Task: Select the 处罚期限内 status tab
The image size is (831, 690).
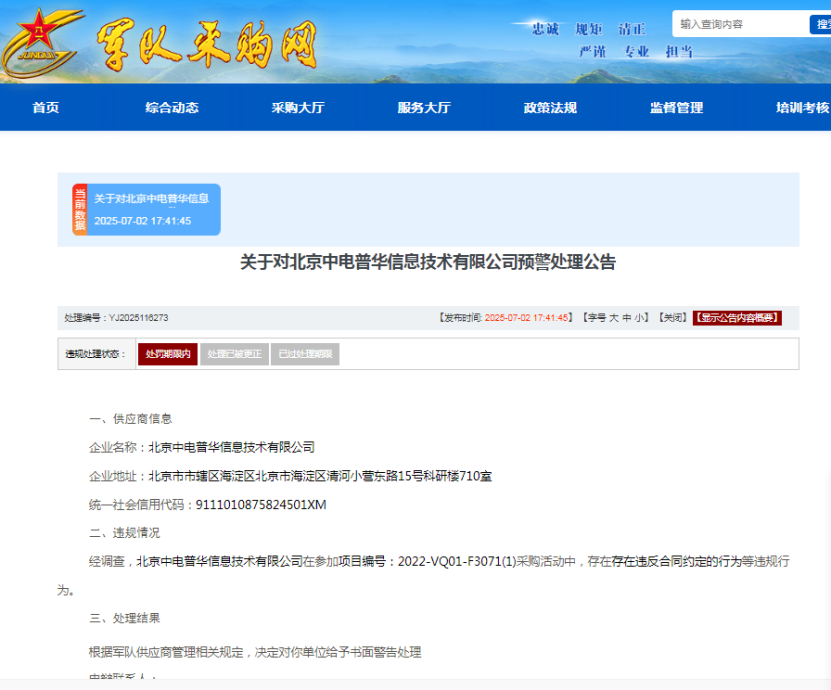Action: click(x=168, y=354)
